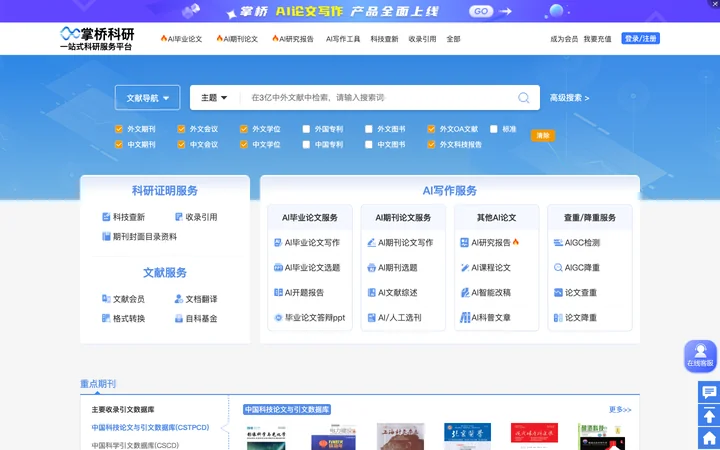The width and height of the screenshot is (720, 450).
Task: Open the 主题 search field dropdown
Action: (x=214, y=97)
